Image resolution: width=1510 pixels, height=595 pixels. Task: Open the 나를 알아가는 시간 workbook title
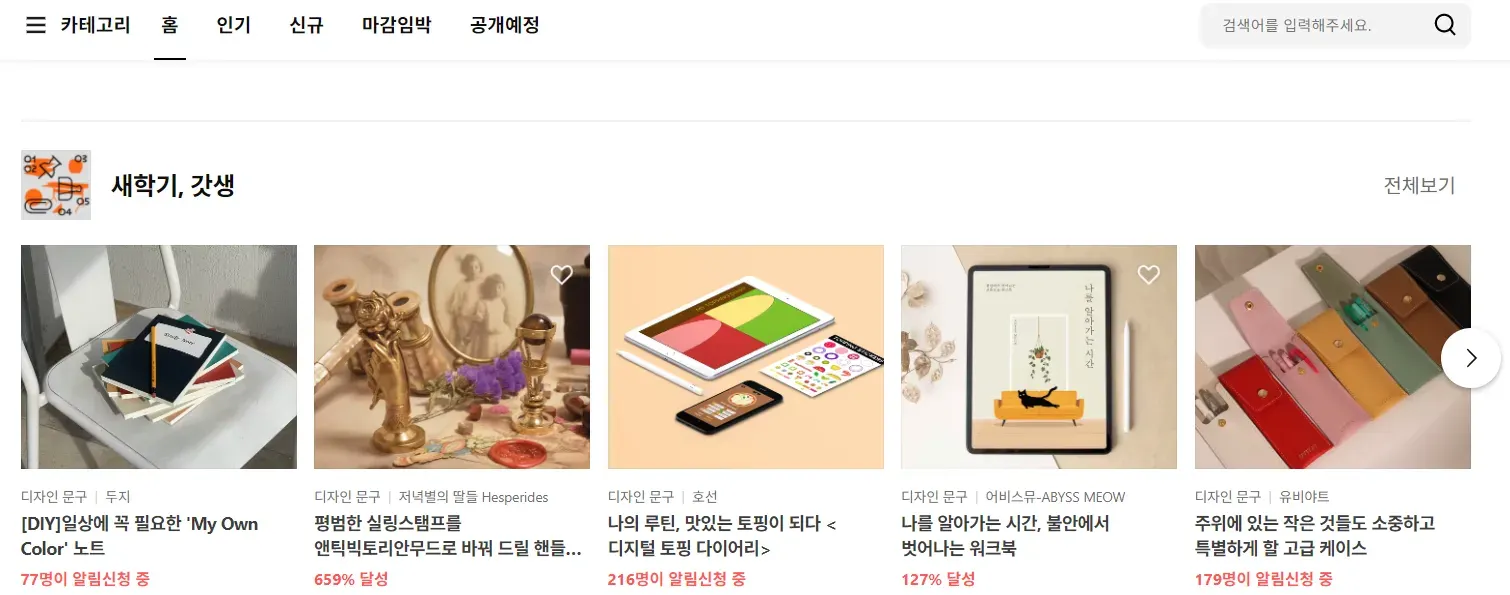(x=1005, y=536)
